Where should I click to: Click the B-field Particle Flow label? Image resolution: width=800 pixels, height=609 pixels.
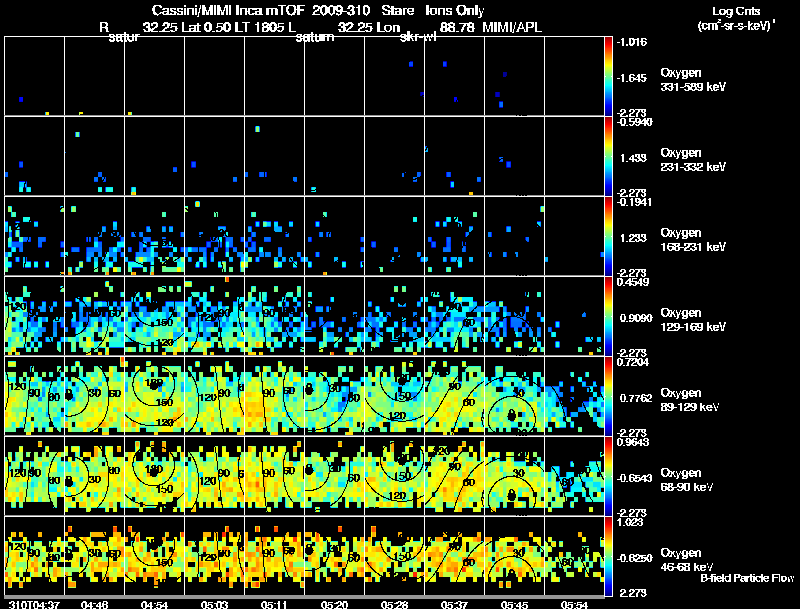(747, 578)
